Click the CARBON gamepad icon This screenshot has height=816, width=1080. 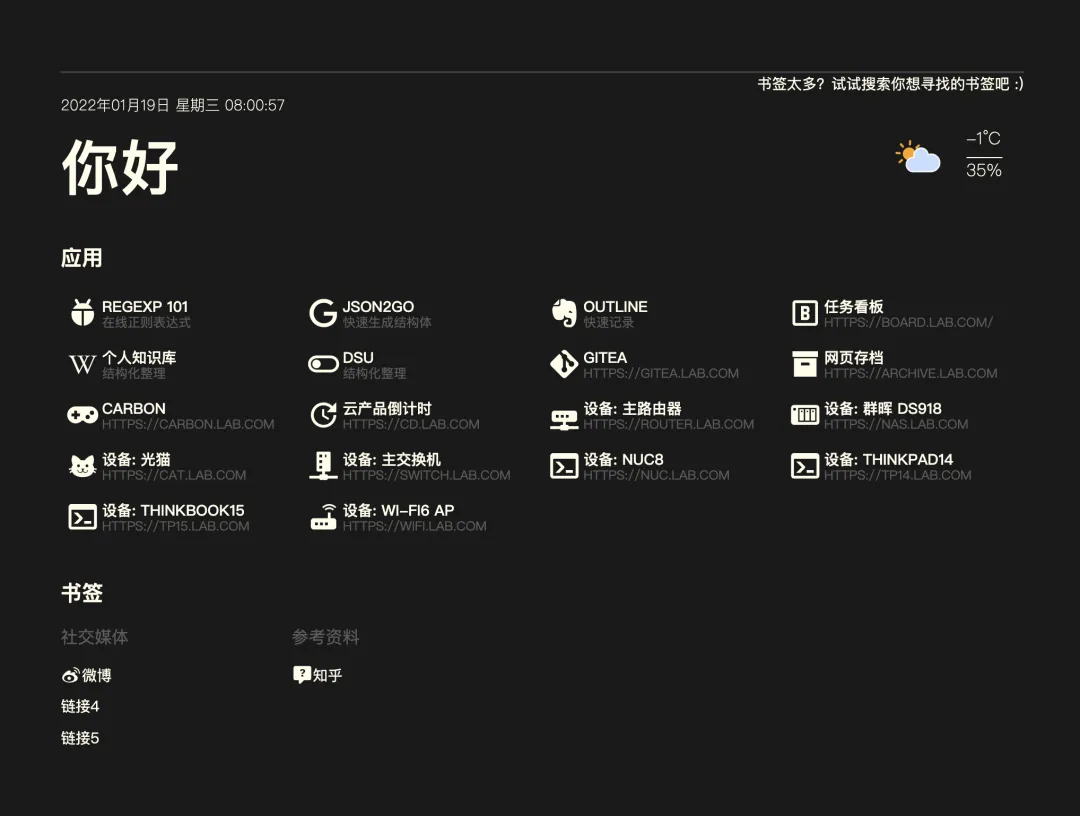click(x=82, y=415)
